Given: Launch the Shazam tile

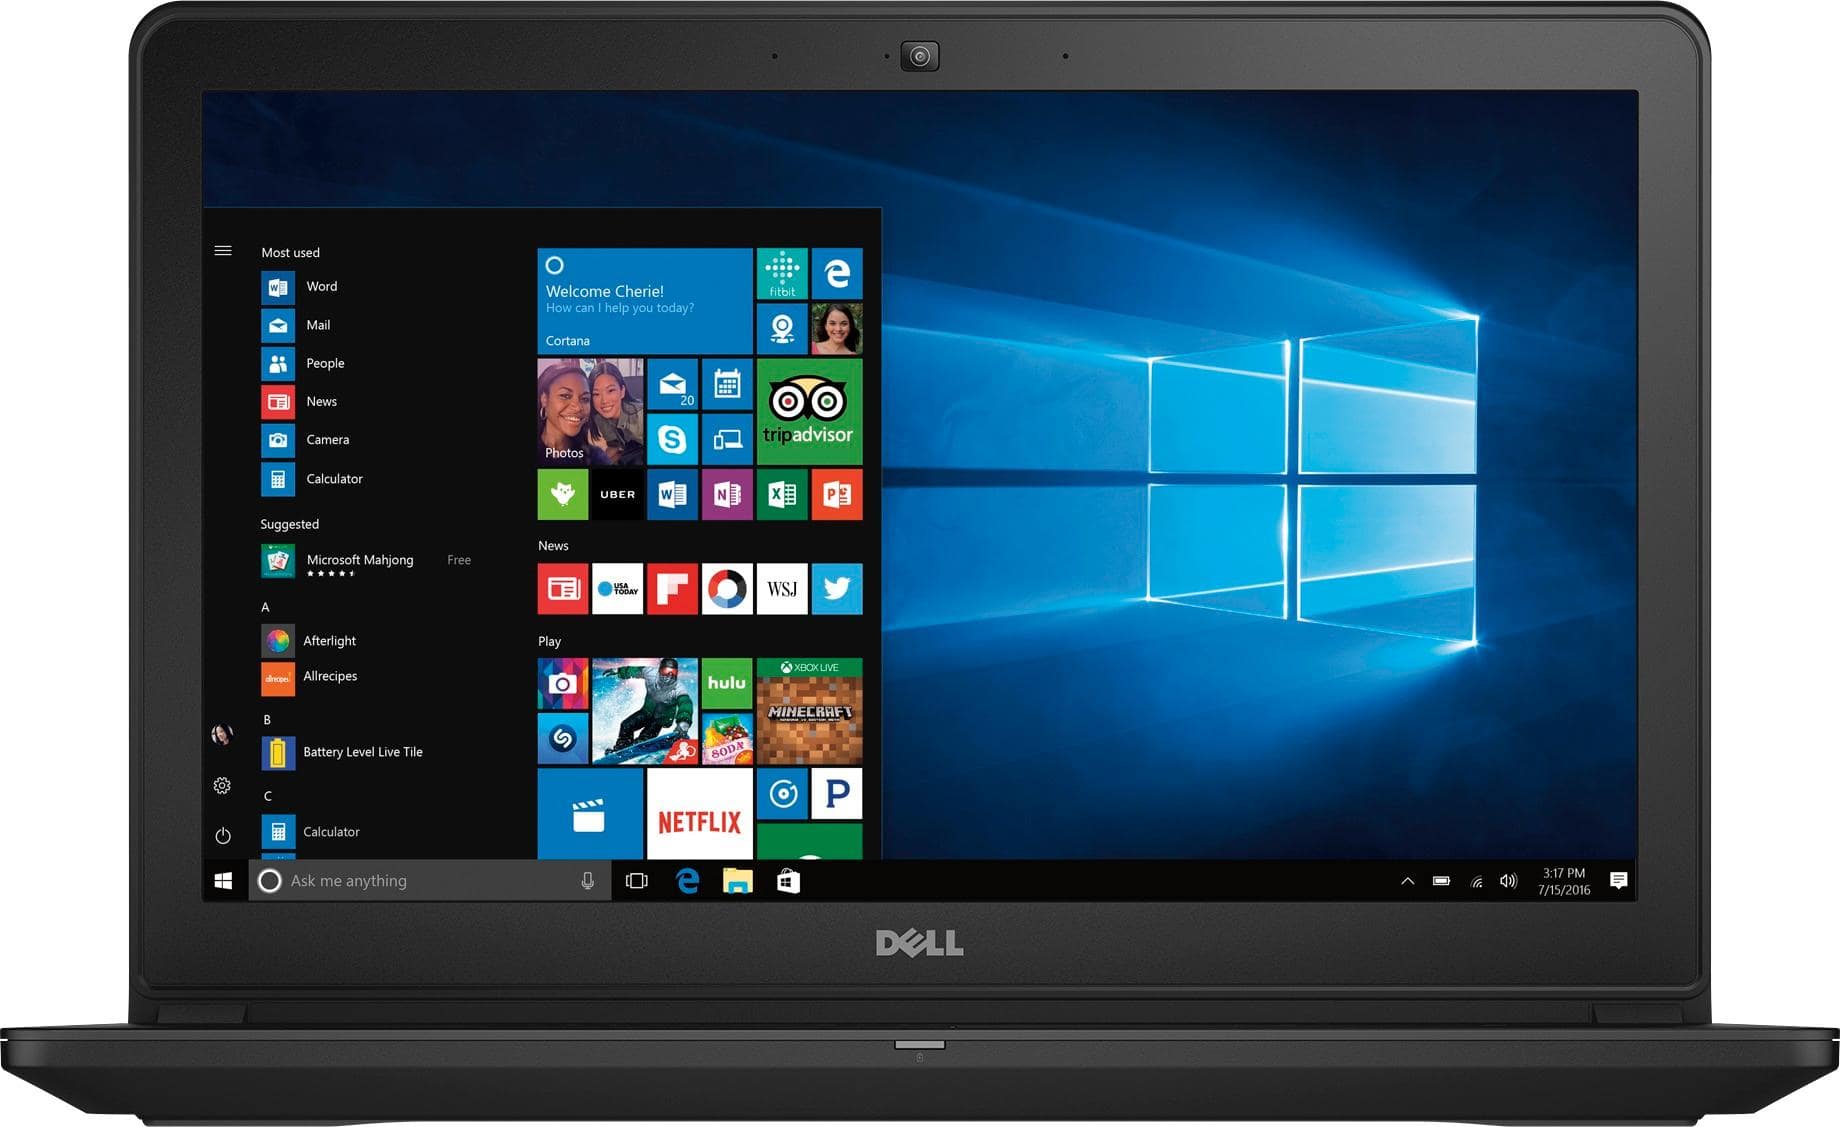Looking at the screenshot, I should (x=563, y=738).
